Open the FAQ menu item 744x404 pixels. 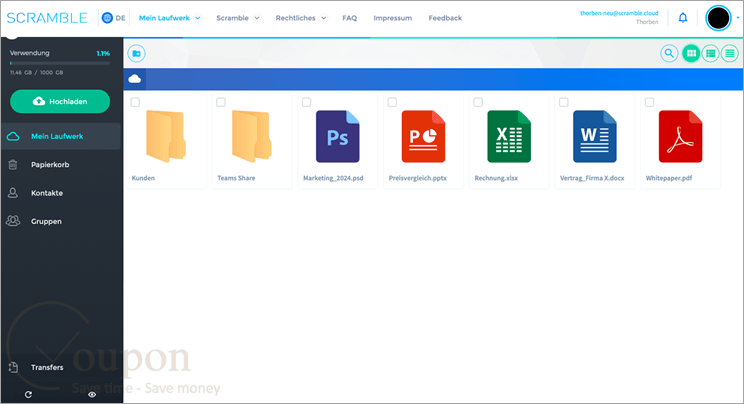(x=350, y=18)
